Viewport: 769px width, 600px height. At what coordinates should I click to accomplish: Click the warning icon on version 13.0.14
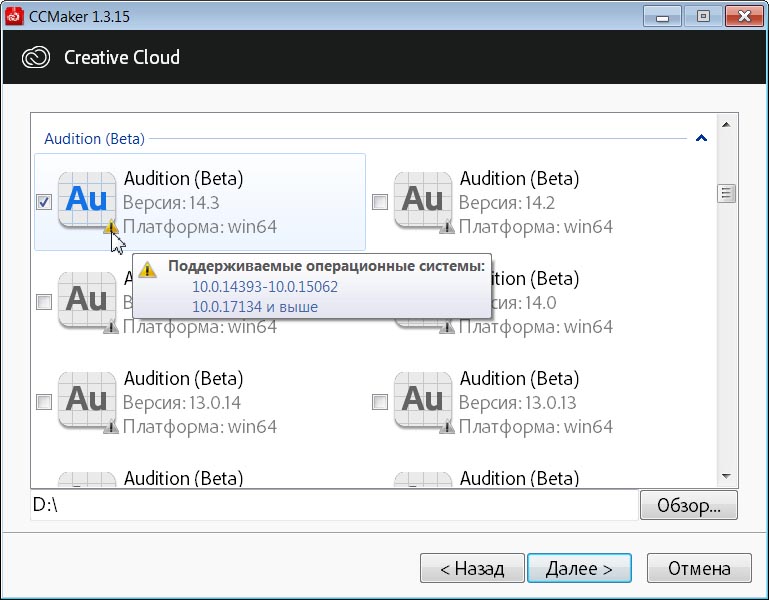pos(111,427)
